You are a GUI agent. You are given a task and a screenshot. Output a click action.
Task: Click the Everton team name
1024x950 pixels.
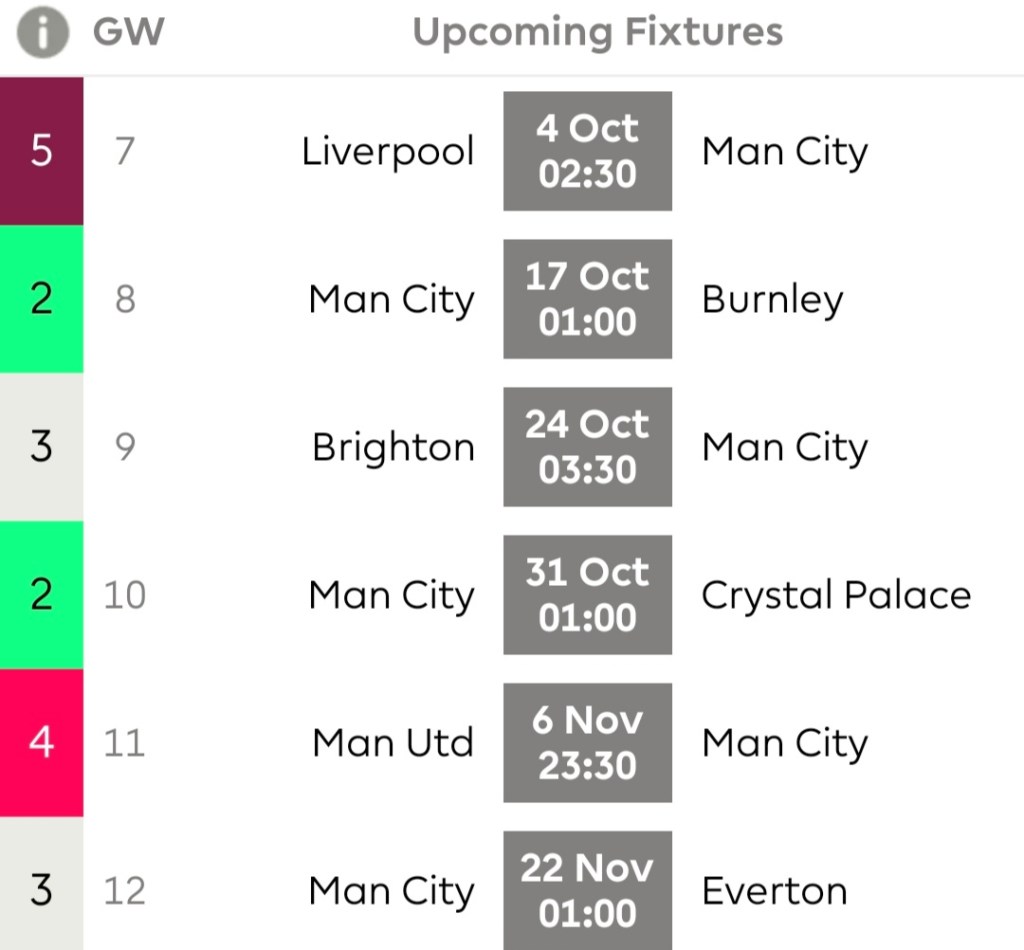click(x=774, y=891)
